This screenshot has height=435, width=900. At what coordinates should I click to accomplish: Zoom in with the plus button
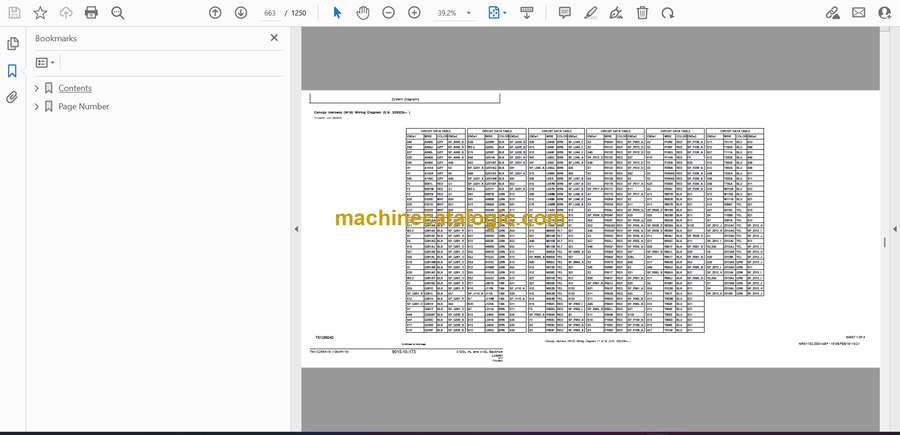click(x=414, y=13)
